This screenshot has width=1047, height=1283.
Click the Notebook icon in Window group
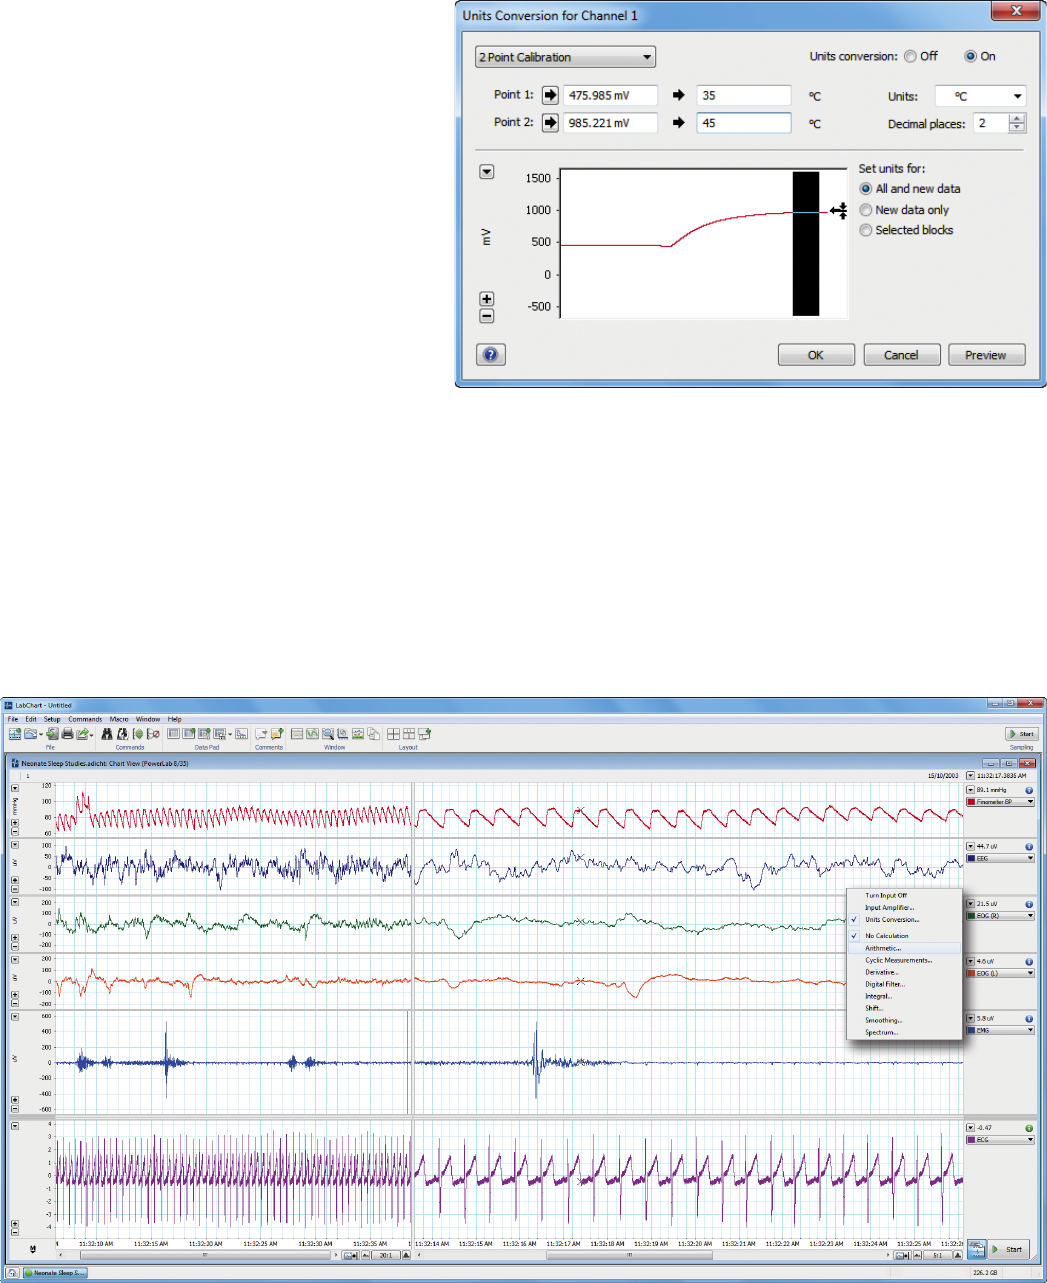tap(372, 734)
